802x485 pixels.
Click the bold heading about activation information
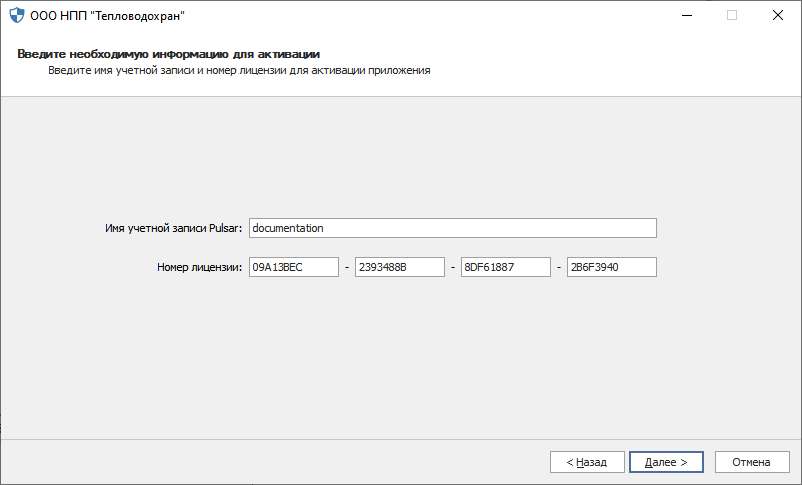pos(175,53)
